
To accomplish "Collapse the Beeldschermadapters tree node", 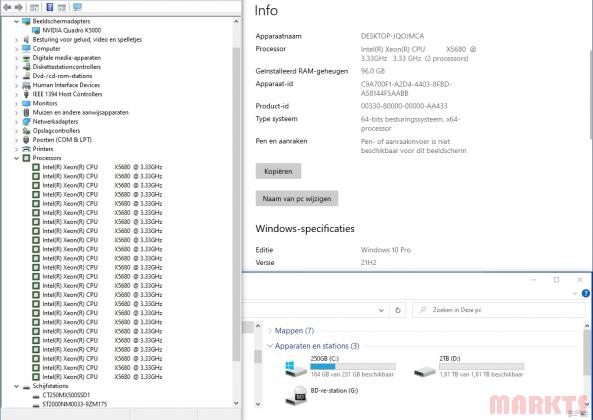I will (x=16, y=22).
